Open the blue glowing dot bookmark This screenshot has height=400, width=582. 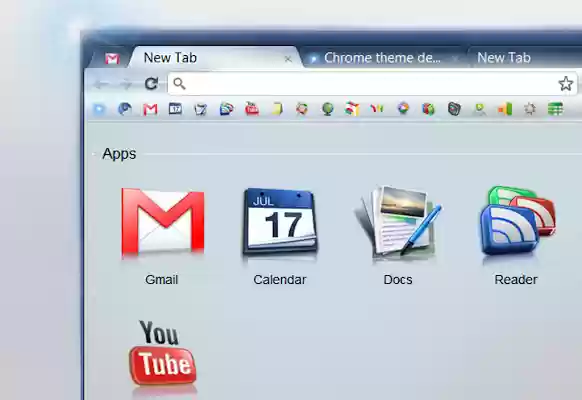pos(99,109)
